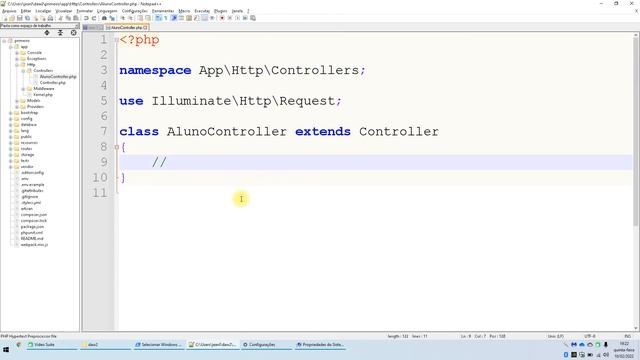640x360 pixels.
Task: Click the Paste toolbar icon
Action: tap(76, 18)
